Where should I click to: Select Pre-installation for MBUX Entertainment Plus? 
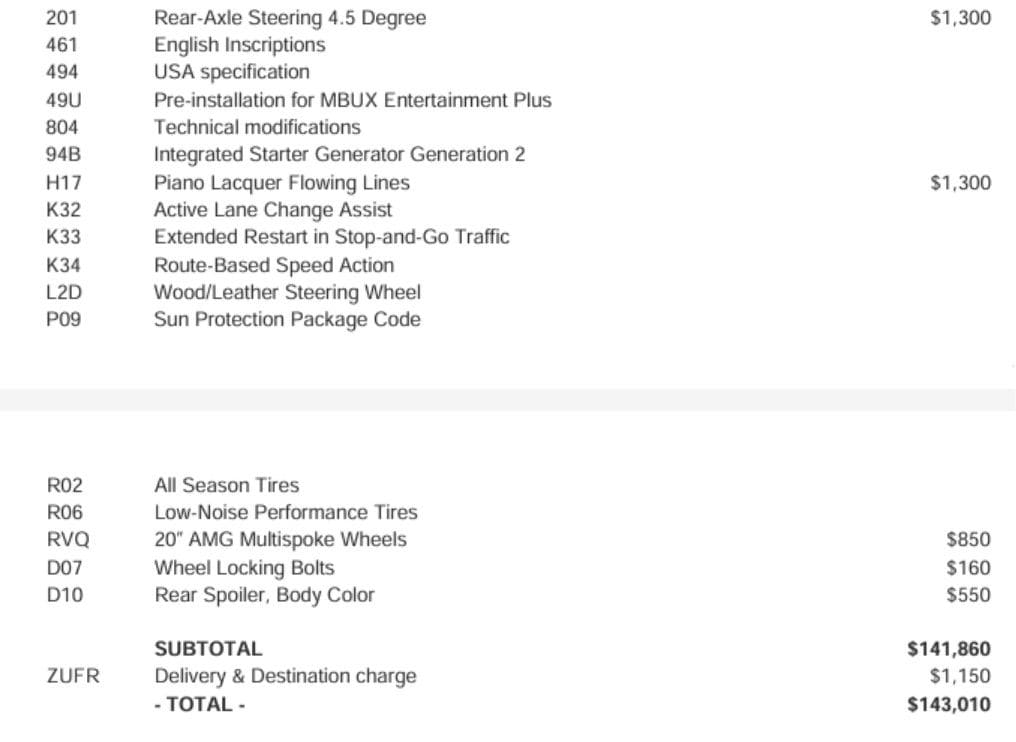352,100
